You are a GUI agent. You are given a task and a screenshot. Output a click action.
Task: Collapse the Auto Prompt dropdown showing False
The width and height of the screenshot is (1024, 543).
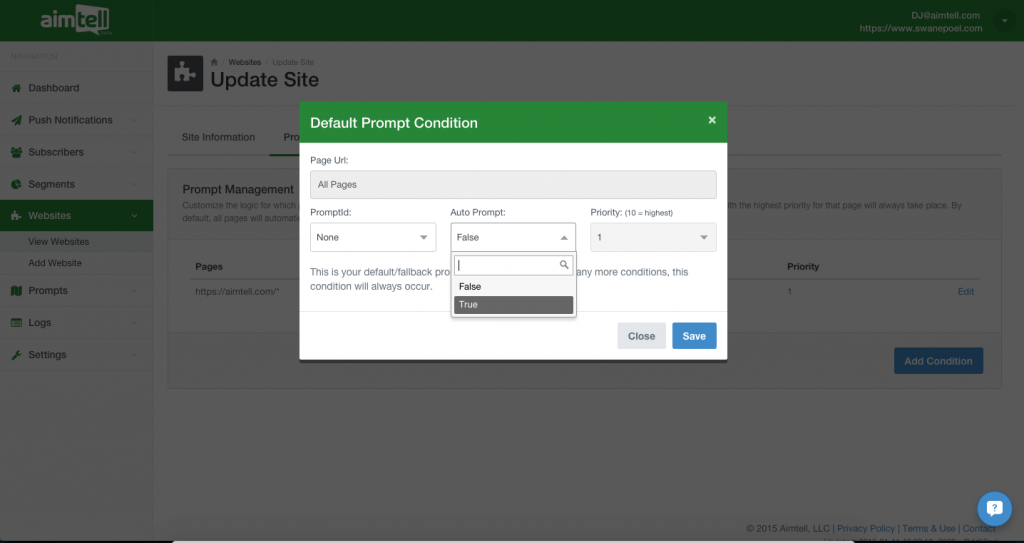(513, 237)
